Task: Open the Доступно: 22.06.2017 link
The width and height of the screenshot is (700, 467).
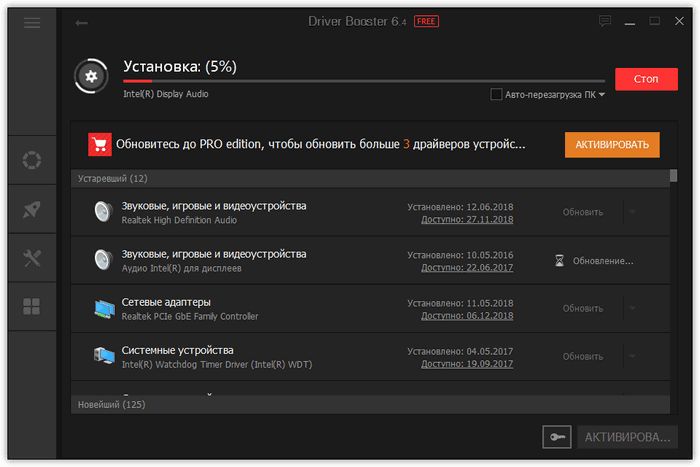Action: (x=467, y=268)
